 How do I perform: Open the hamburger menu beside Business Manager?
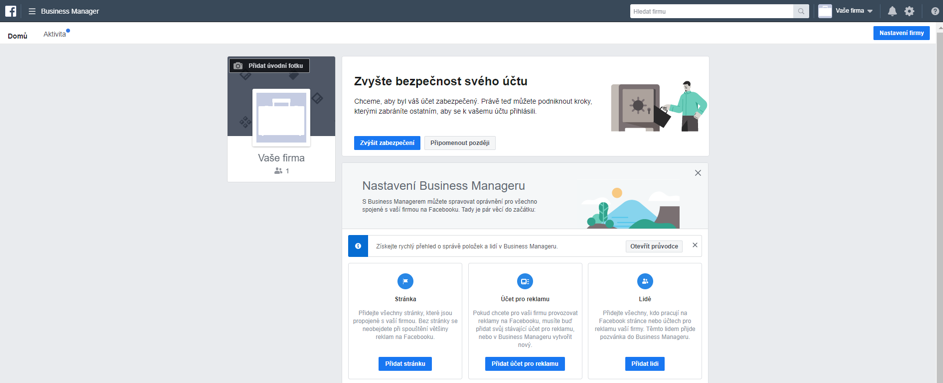32,11
